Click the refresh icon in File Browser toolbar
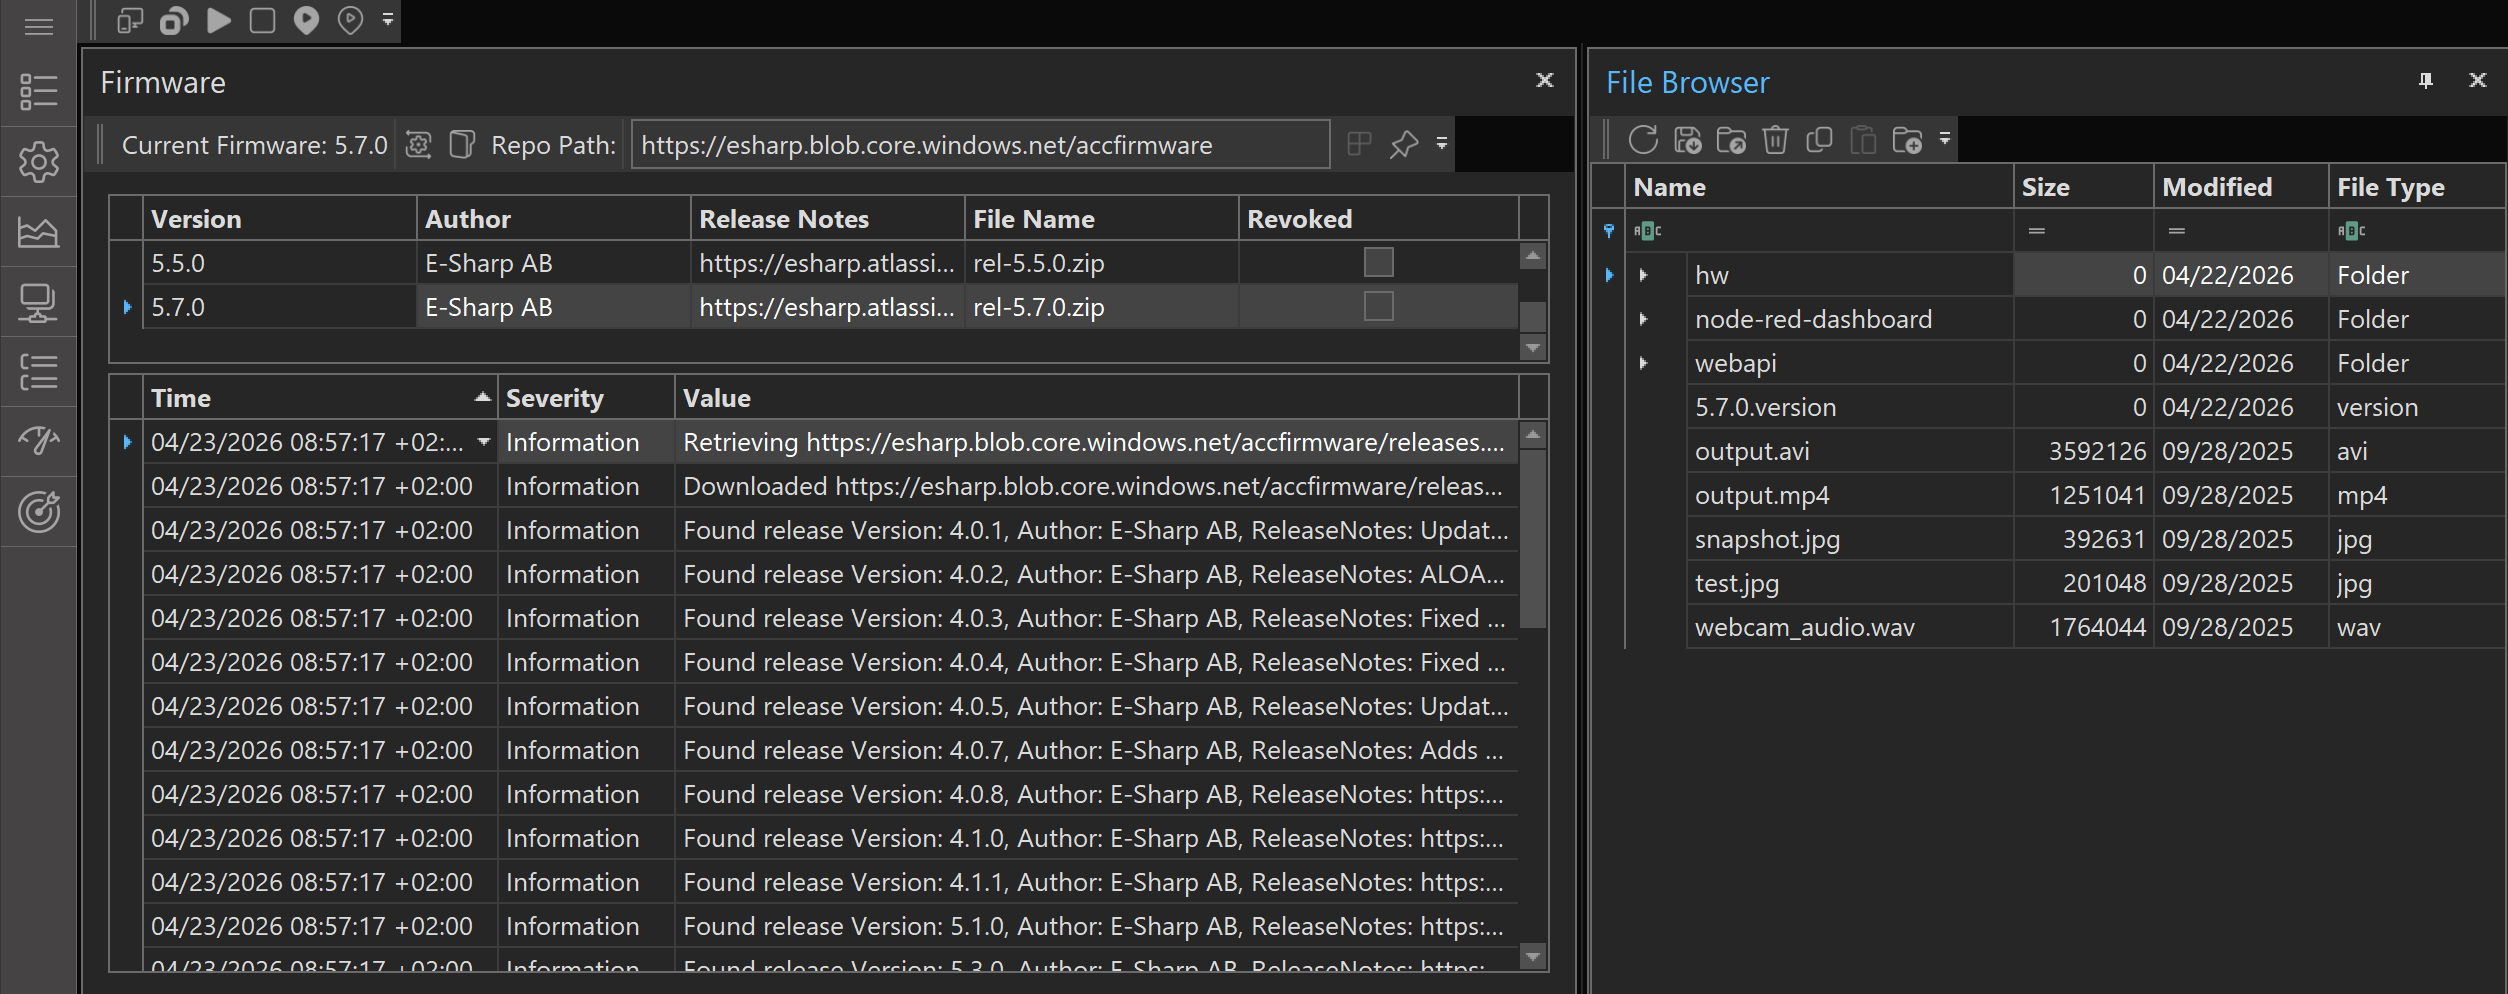 tap(1642, 140)
